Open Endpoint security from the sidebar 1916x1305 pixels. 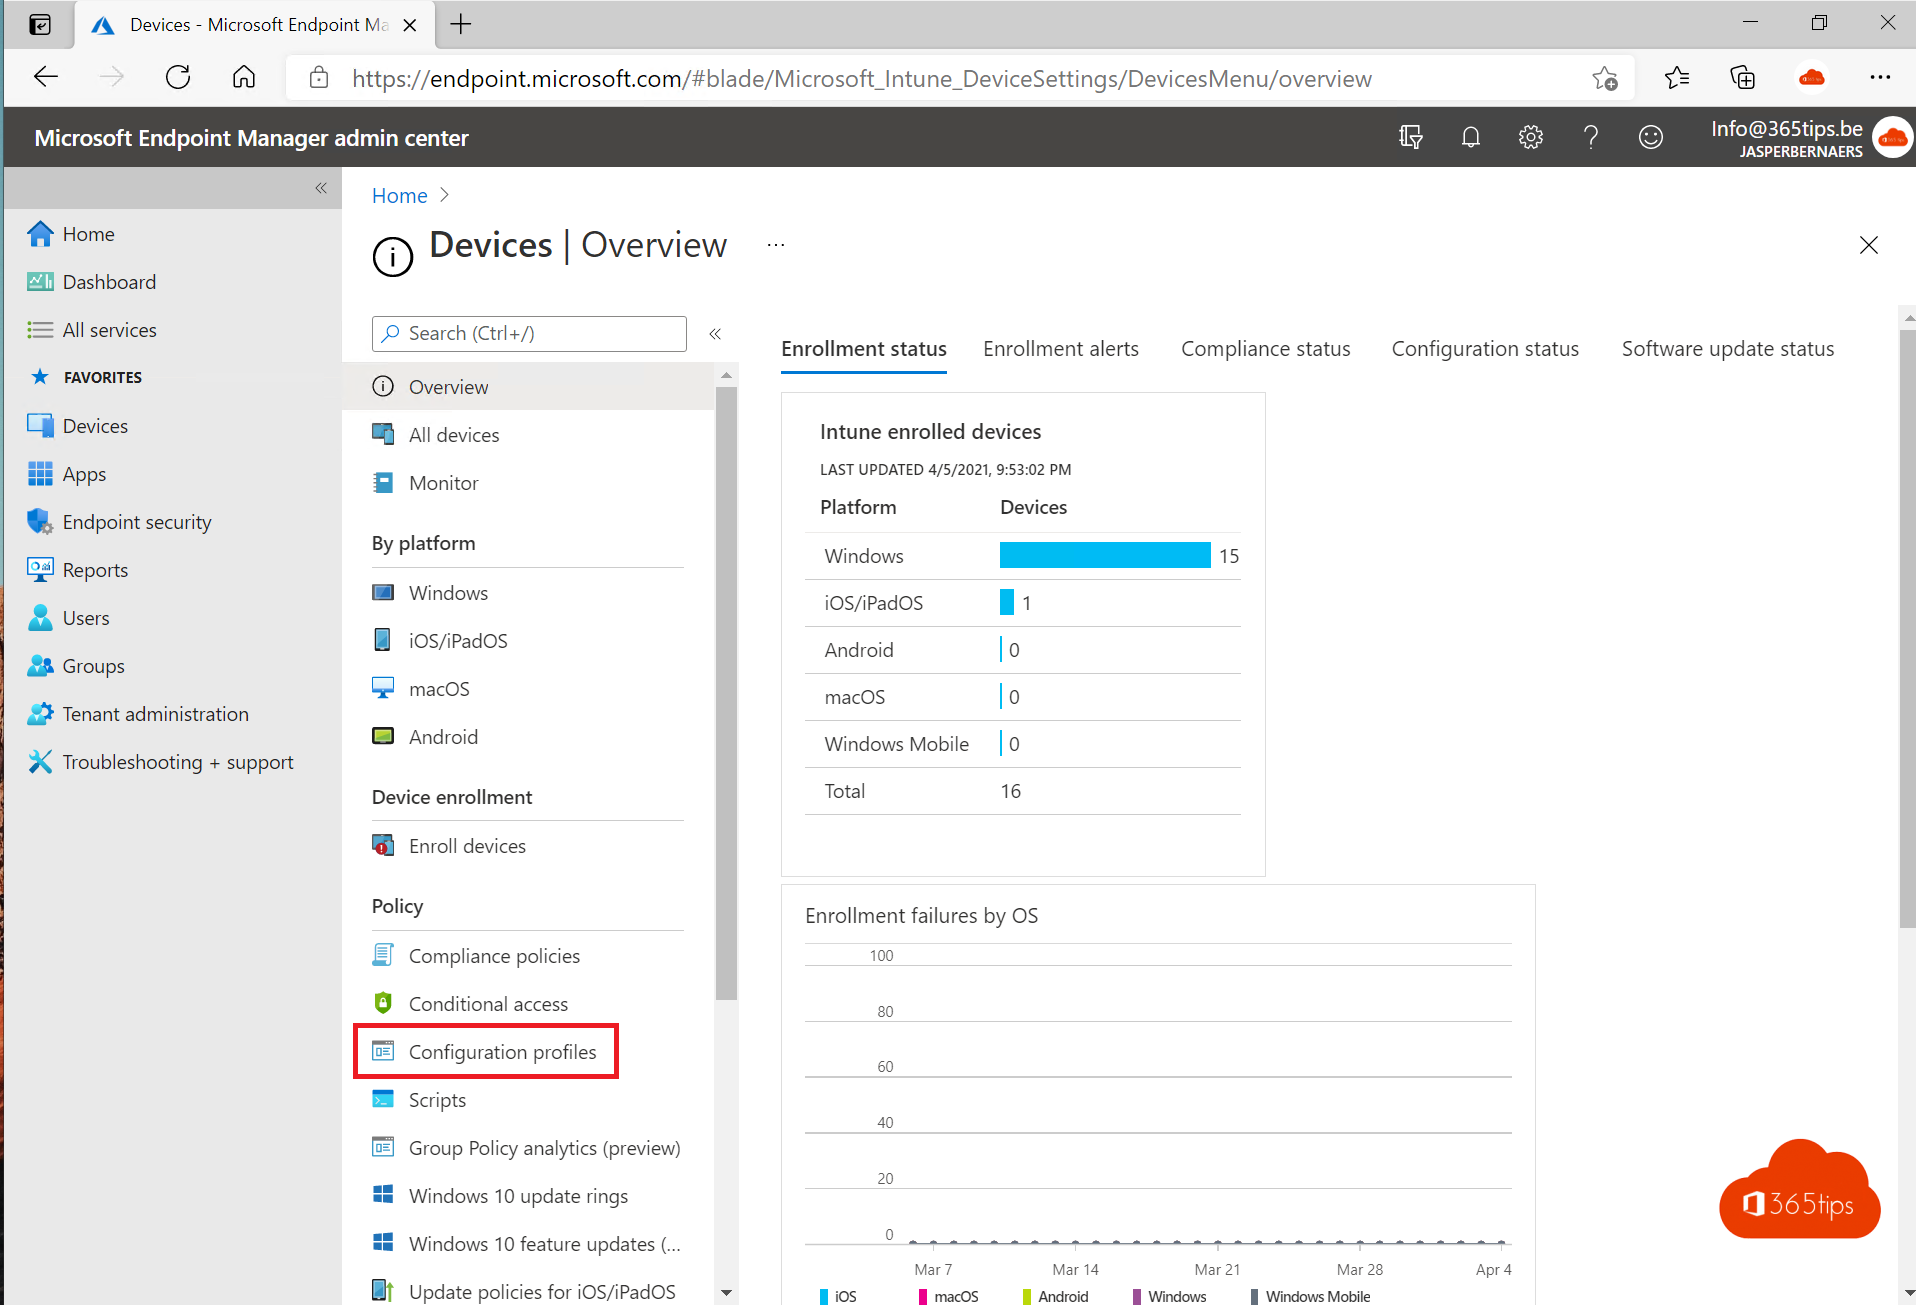click(x=136, y=521)
